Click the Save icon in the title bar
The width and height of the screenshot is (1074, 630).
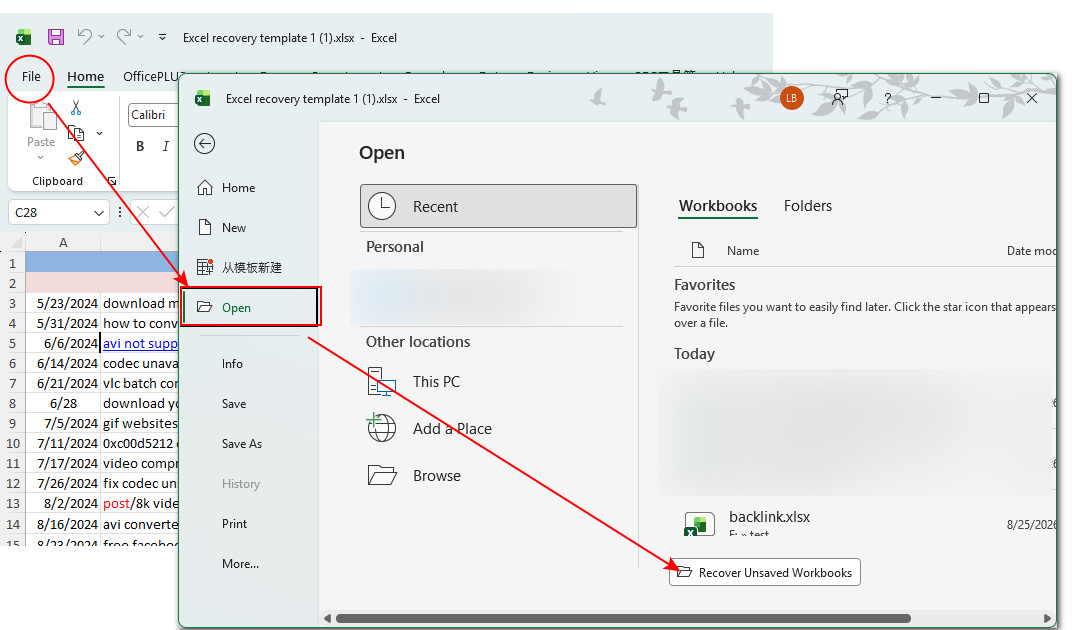(x=55, y=37)
